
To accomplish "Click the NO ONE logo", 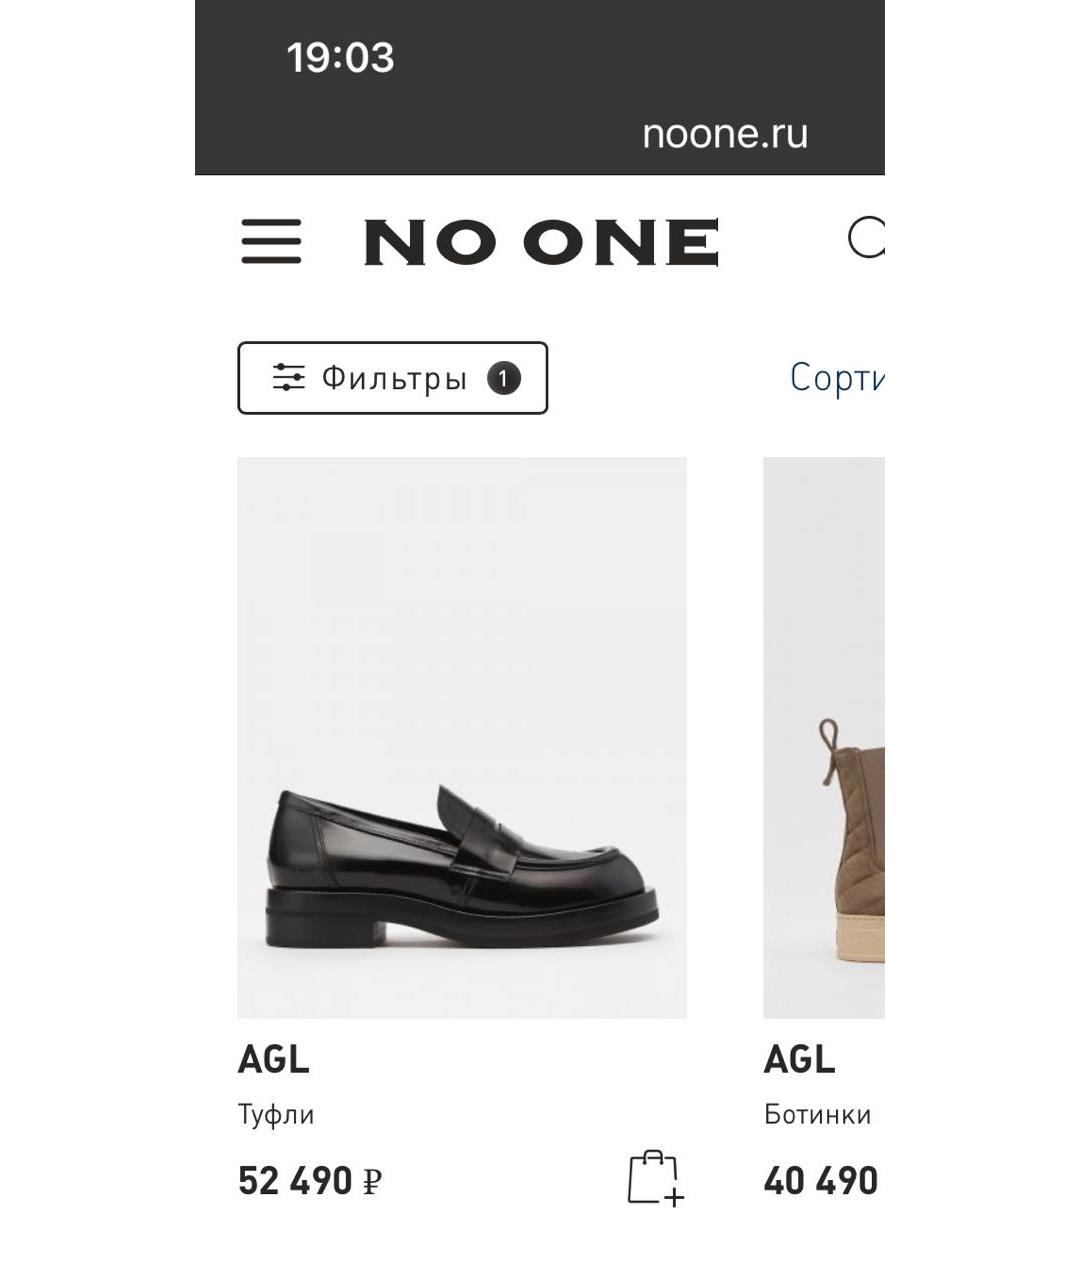I will (541, 243).
